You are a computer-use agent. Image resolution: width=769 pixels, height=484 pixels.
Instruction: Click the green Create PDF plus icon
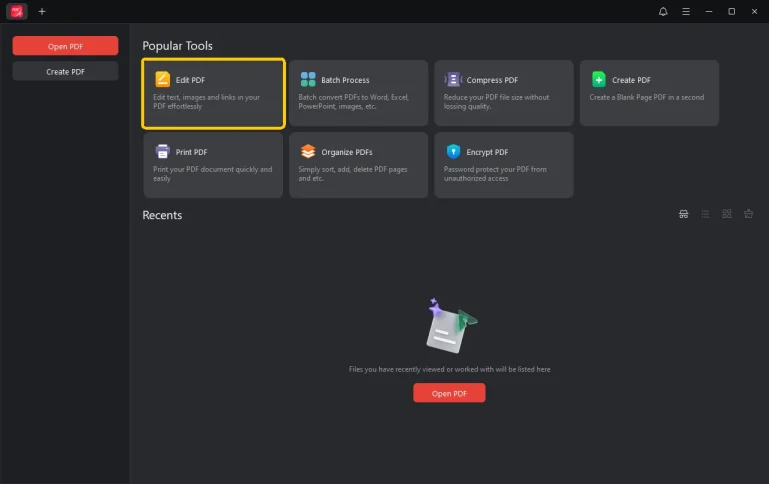pos(598,80)
